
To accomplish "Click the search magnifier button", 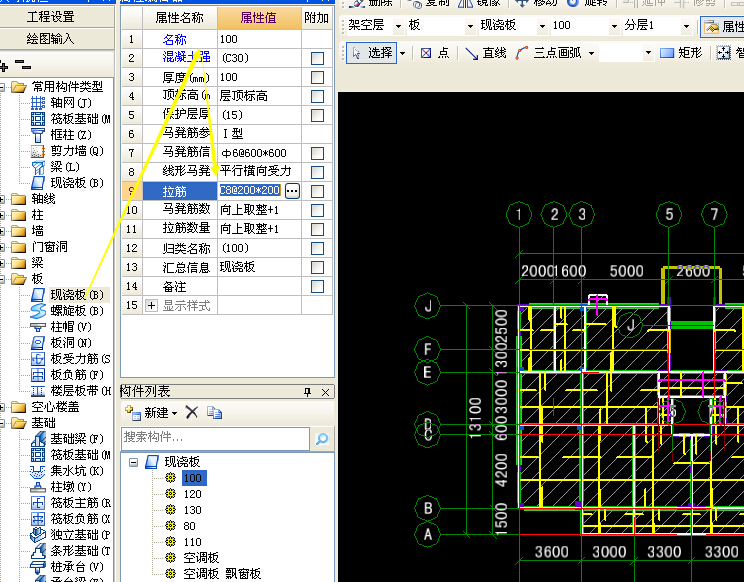I will pyautogui.click(x=322, y=439).
